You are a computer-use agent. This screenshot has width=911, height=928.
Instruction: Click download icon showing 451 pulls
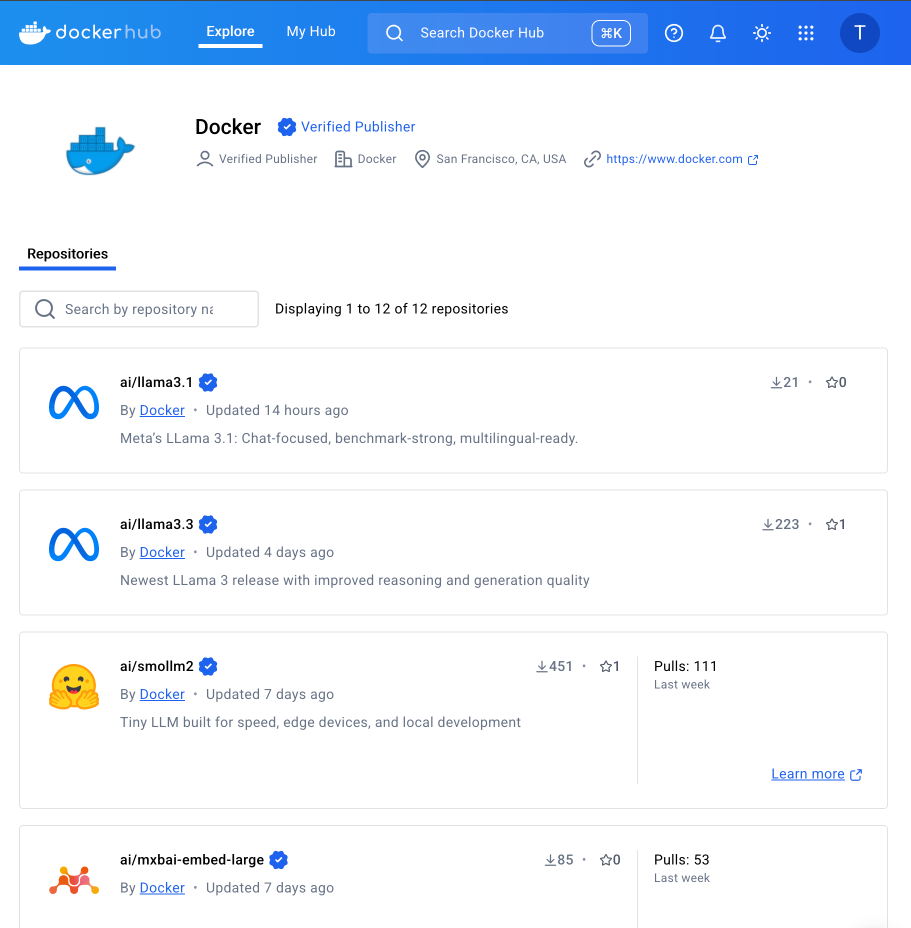coord(542,667)
